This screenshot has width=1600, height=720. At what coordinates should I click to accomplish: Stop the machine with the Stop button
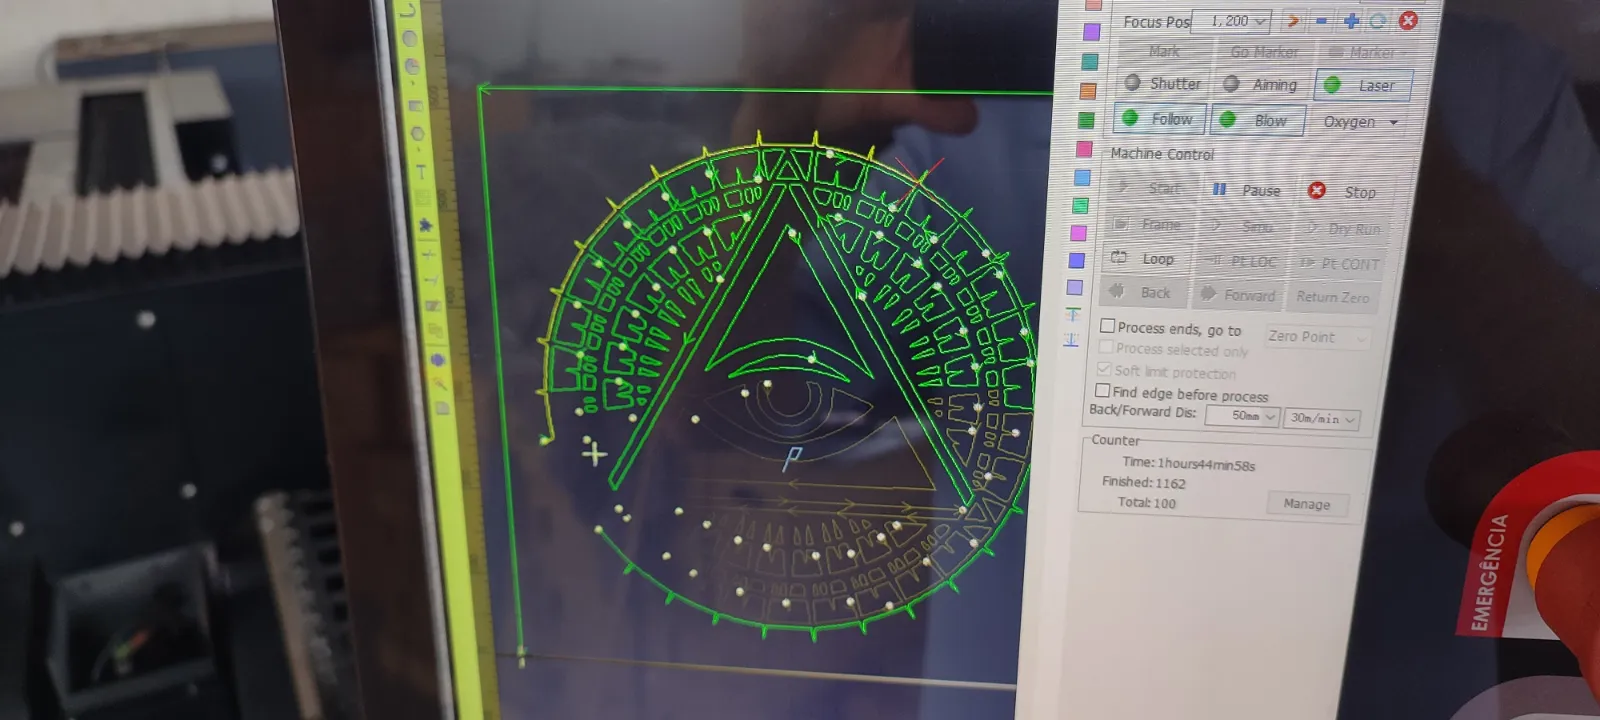pyautogui.click(x=1344, y=191)
